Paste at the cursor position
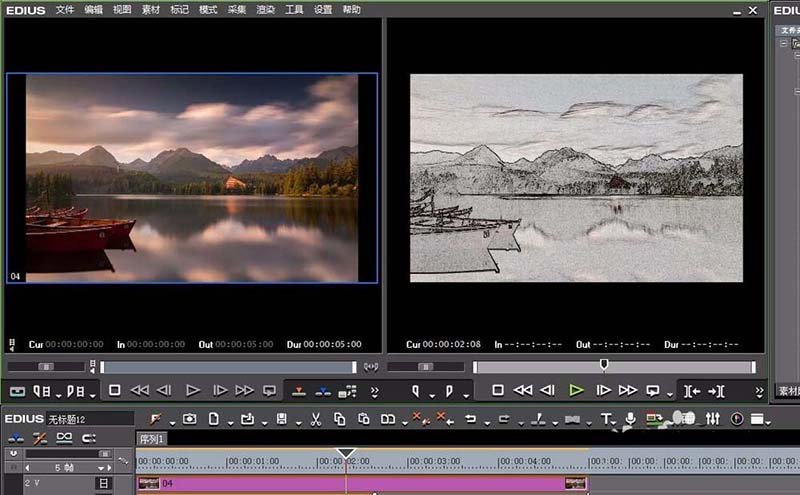 (364, 419)
